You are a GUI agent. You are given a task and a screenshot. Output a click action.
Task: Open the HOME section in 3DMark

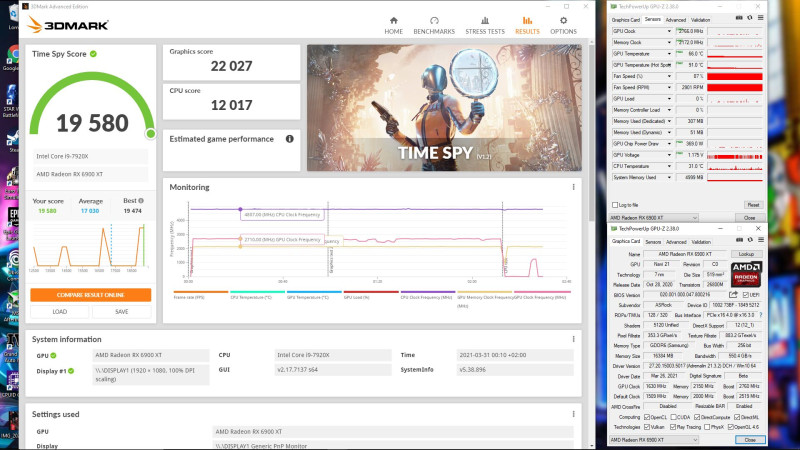coord(393,26)
